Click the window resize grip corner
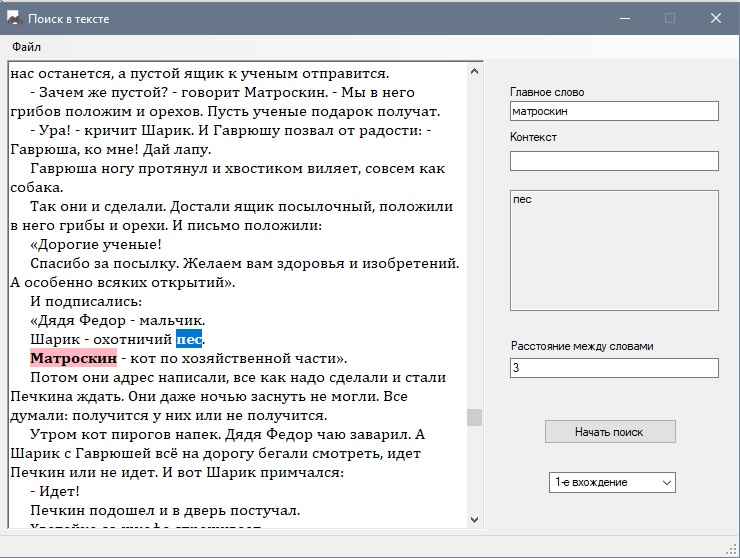The height and width of the screenshot is (558, 740). [x=732, y=550]
